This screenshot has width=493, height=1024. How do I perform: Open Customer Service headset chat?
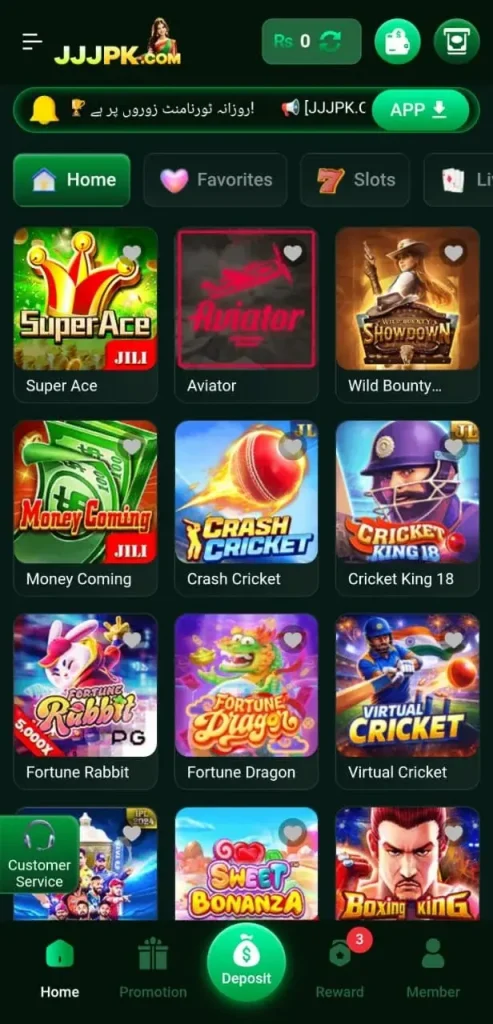[39, 854]
